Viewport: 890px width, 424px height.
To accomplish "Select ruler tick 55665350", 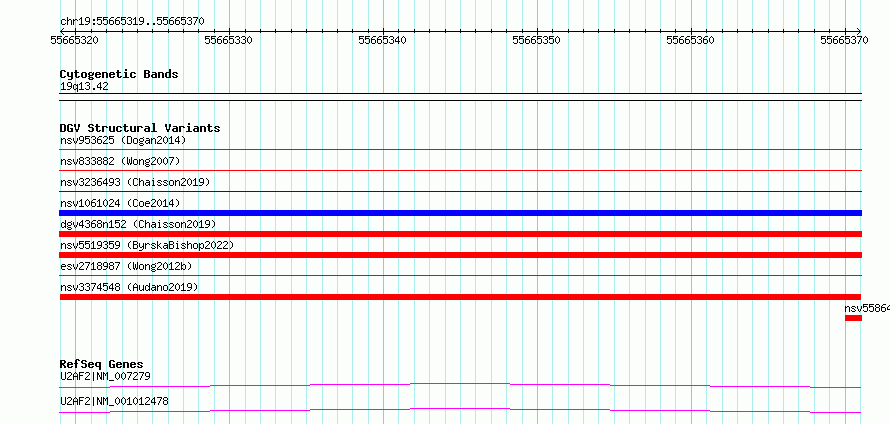I will (x=536, y=40).
